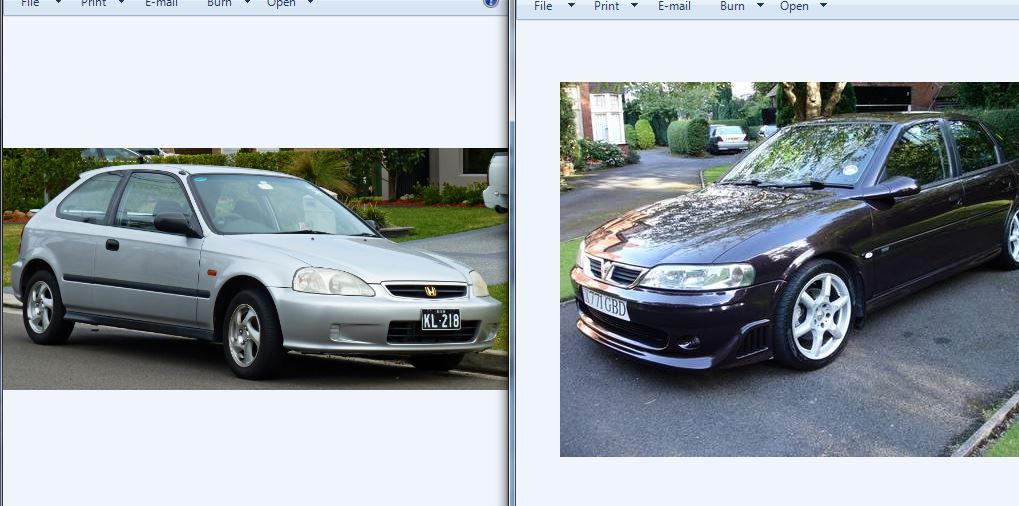Click E-mail in right photo window
The height and width of the screenshot is (506, 1019).
pyautogui.click(x=674, y=6)
